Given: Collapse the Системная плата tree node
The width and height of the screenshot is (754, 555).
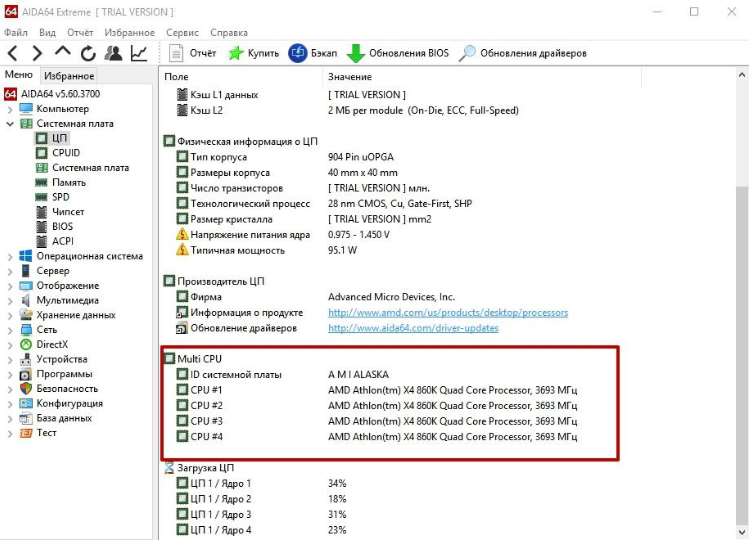Looking at the screenshot, I should [x=10, y=124].
